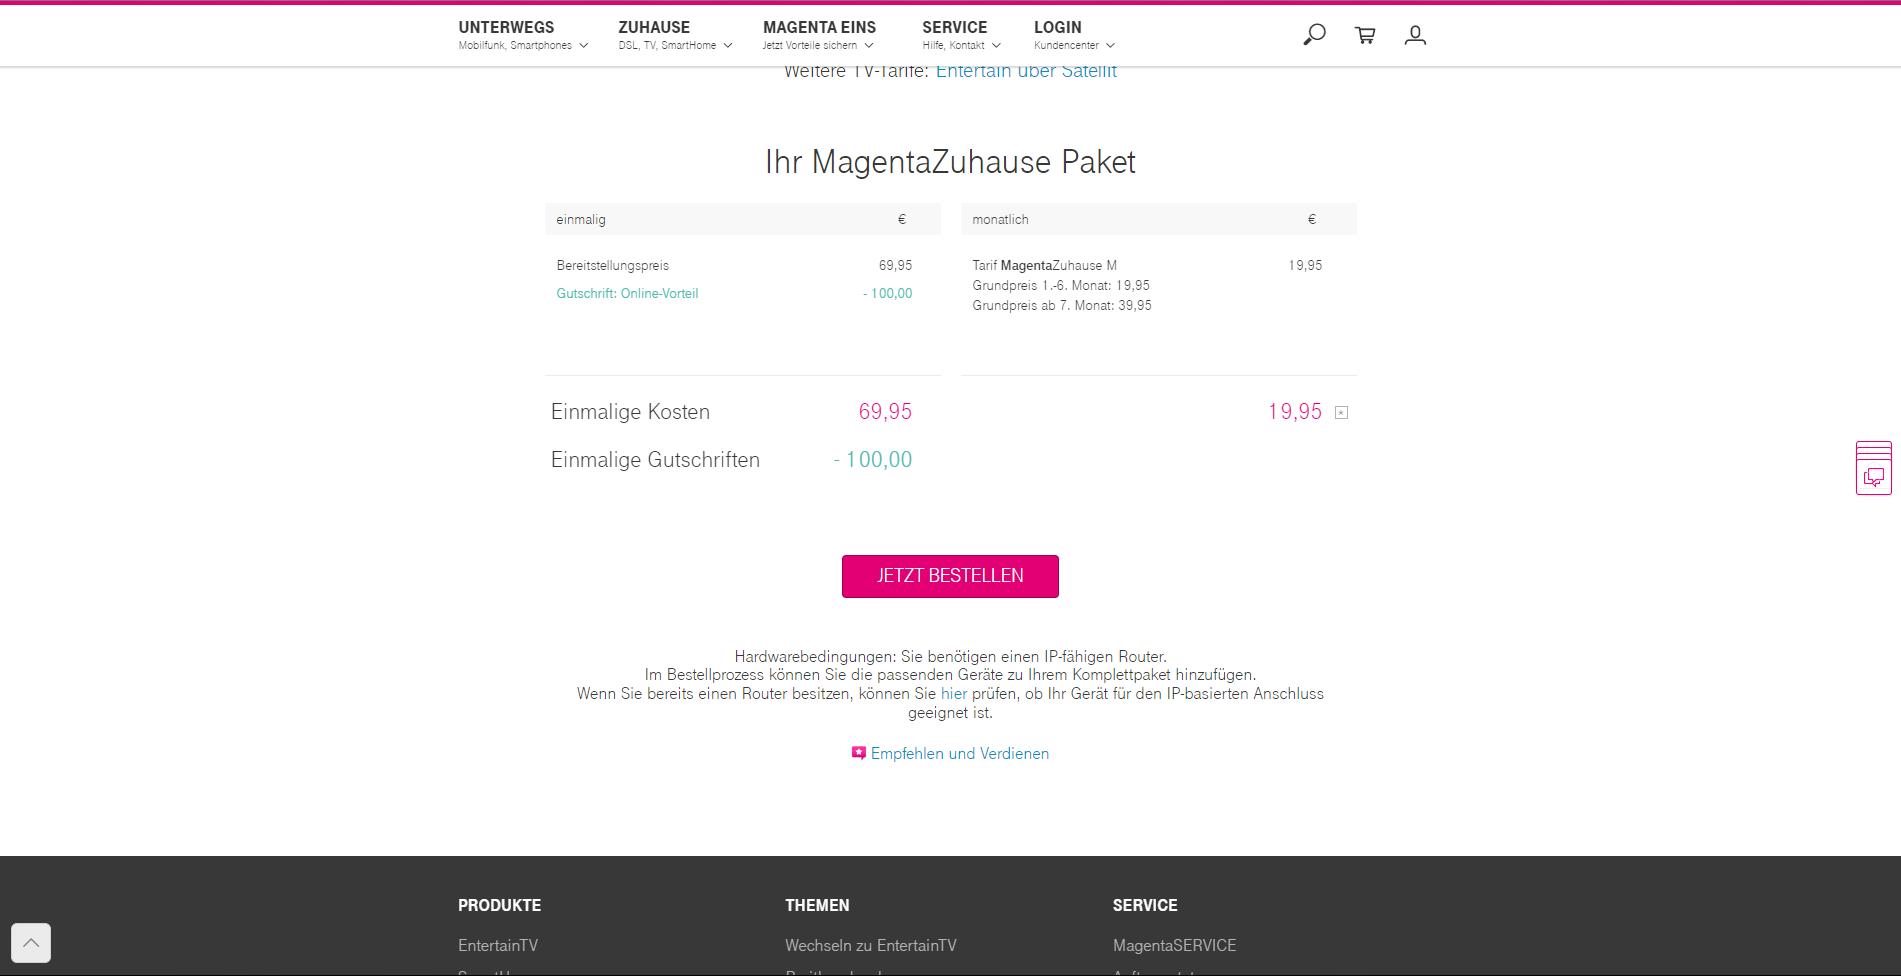
Task: Click the Grundpreis 1.-6. Monat line
Action: point(1061,286)
